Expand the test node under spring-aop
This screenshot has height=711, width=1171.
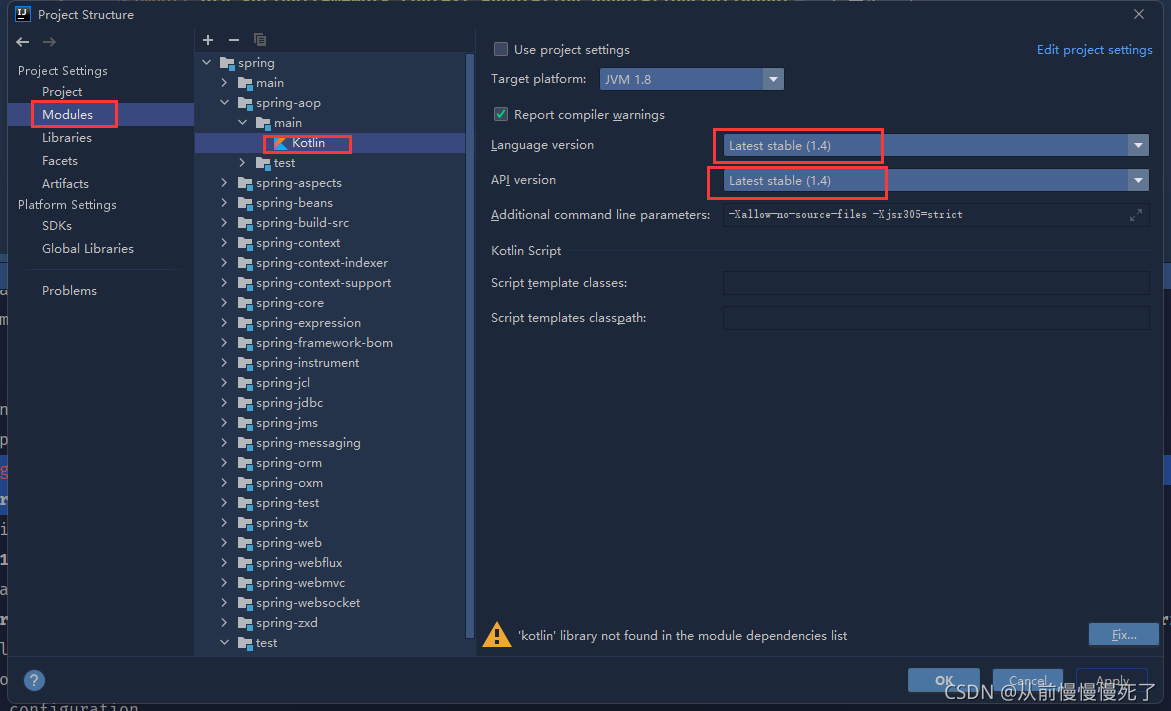(243, 163)
